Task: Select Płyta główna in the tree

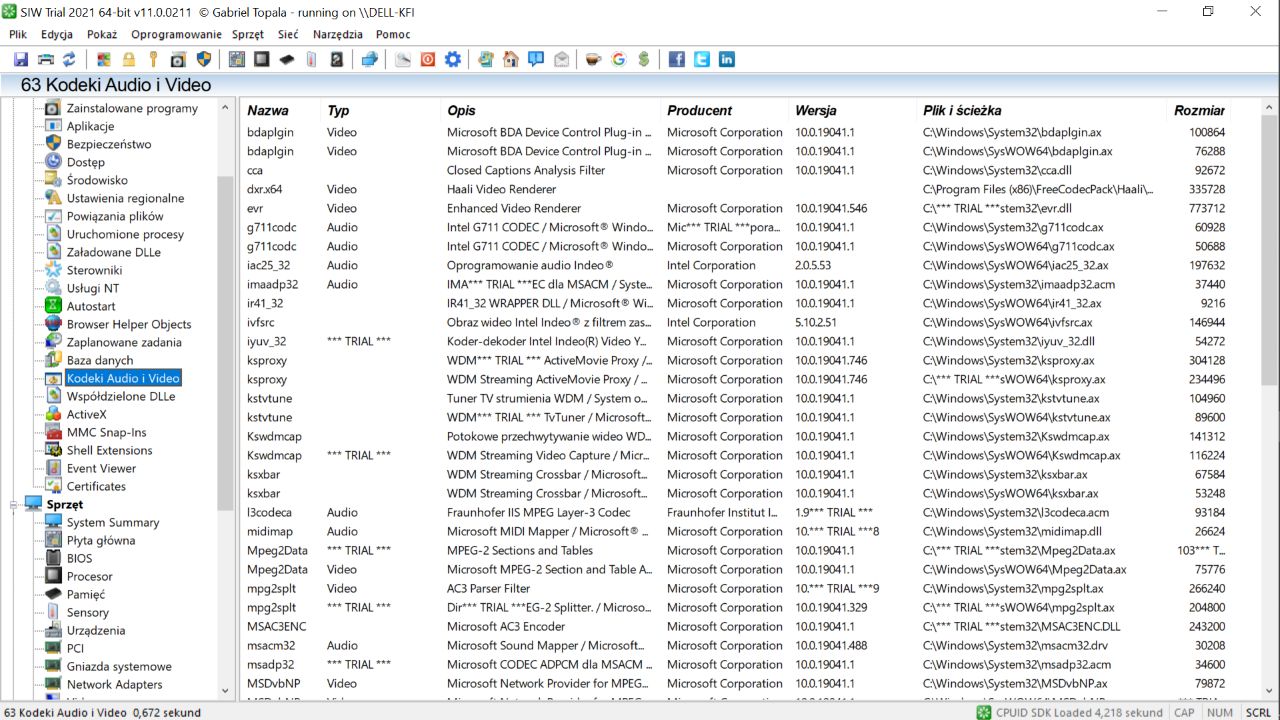Action: point(101,540)
